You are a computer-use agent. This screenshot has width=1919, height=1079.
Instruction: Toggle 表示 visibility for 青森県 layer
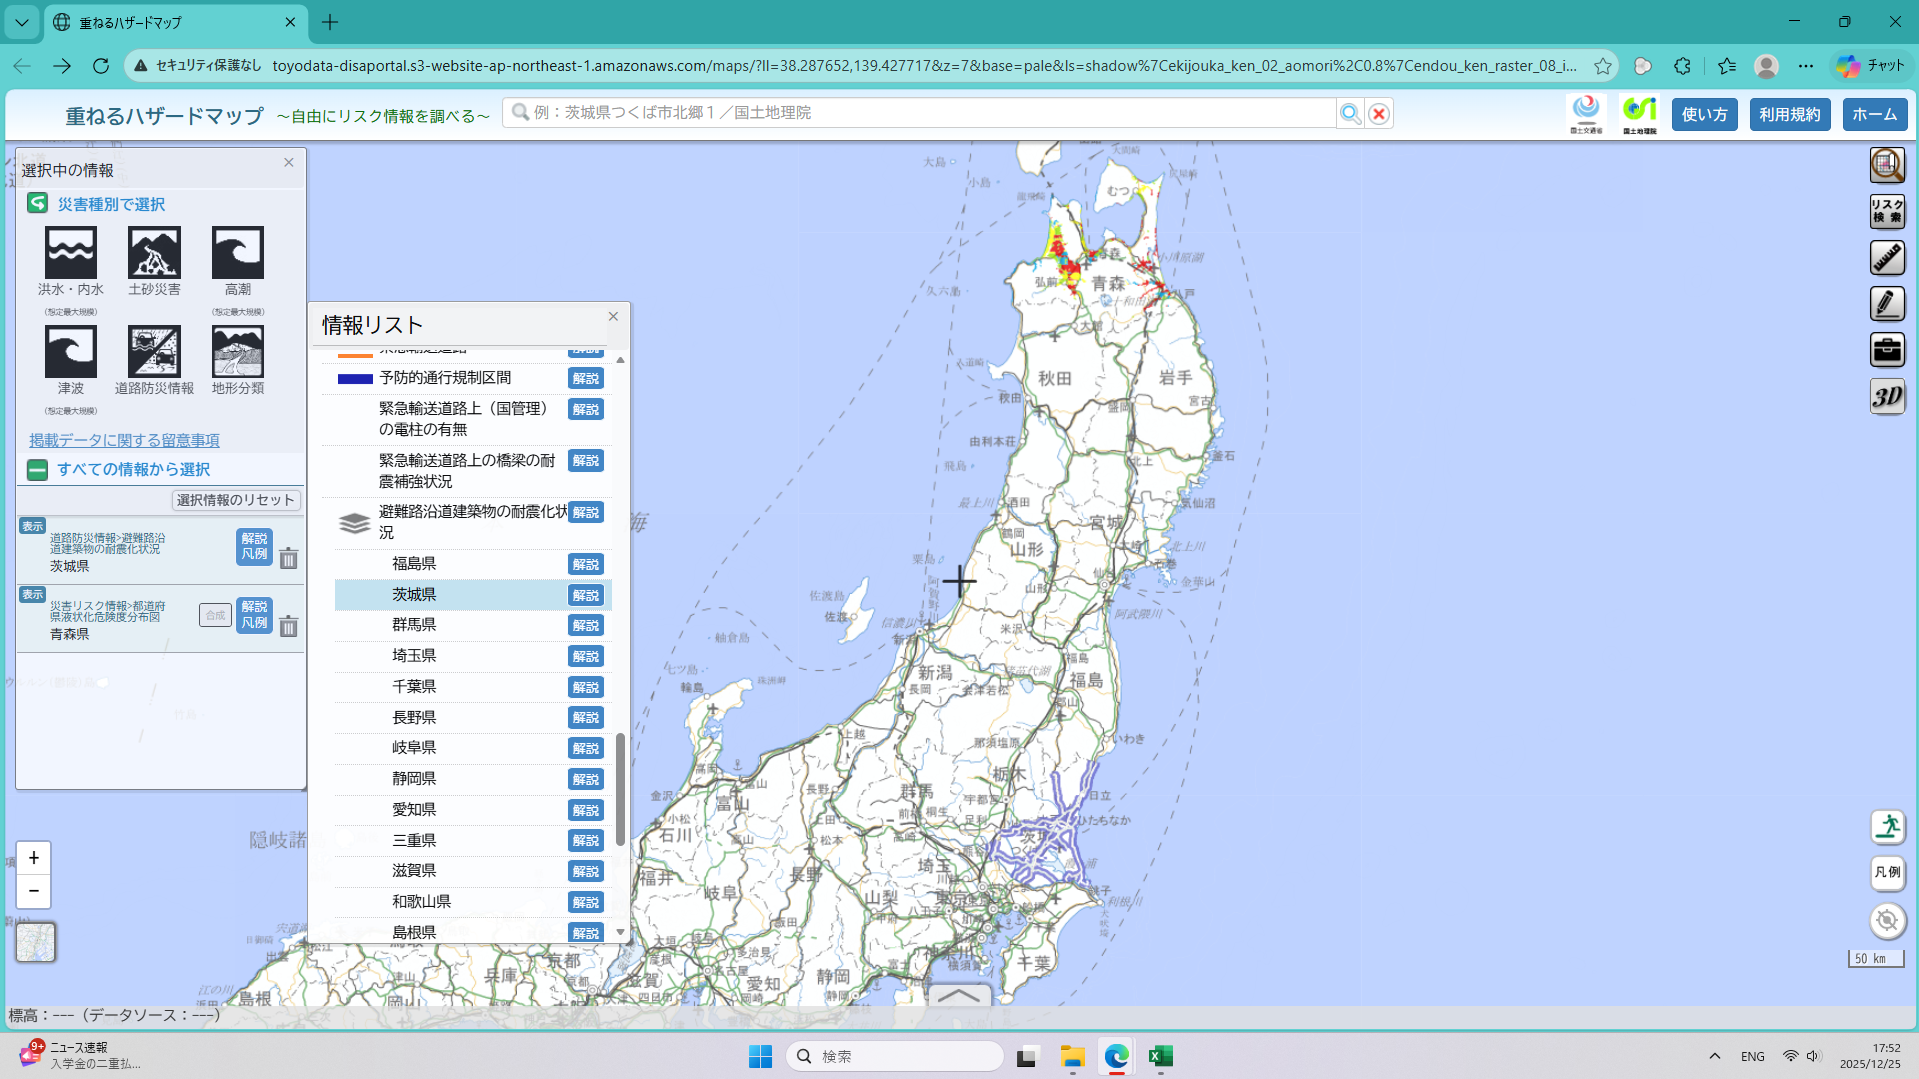tap(33, 594)
